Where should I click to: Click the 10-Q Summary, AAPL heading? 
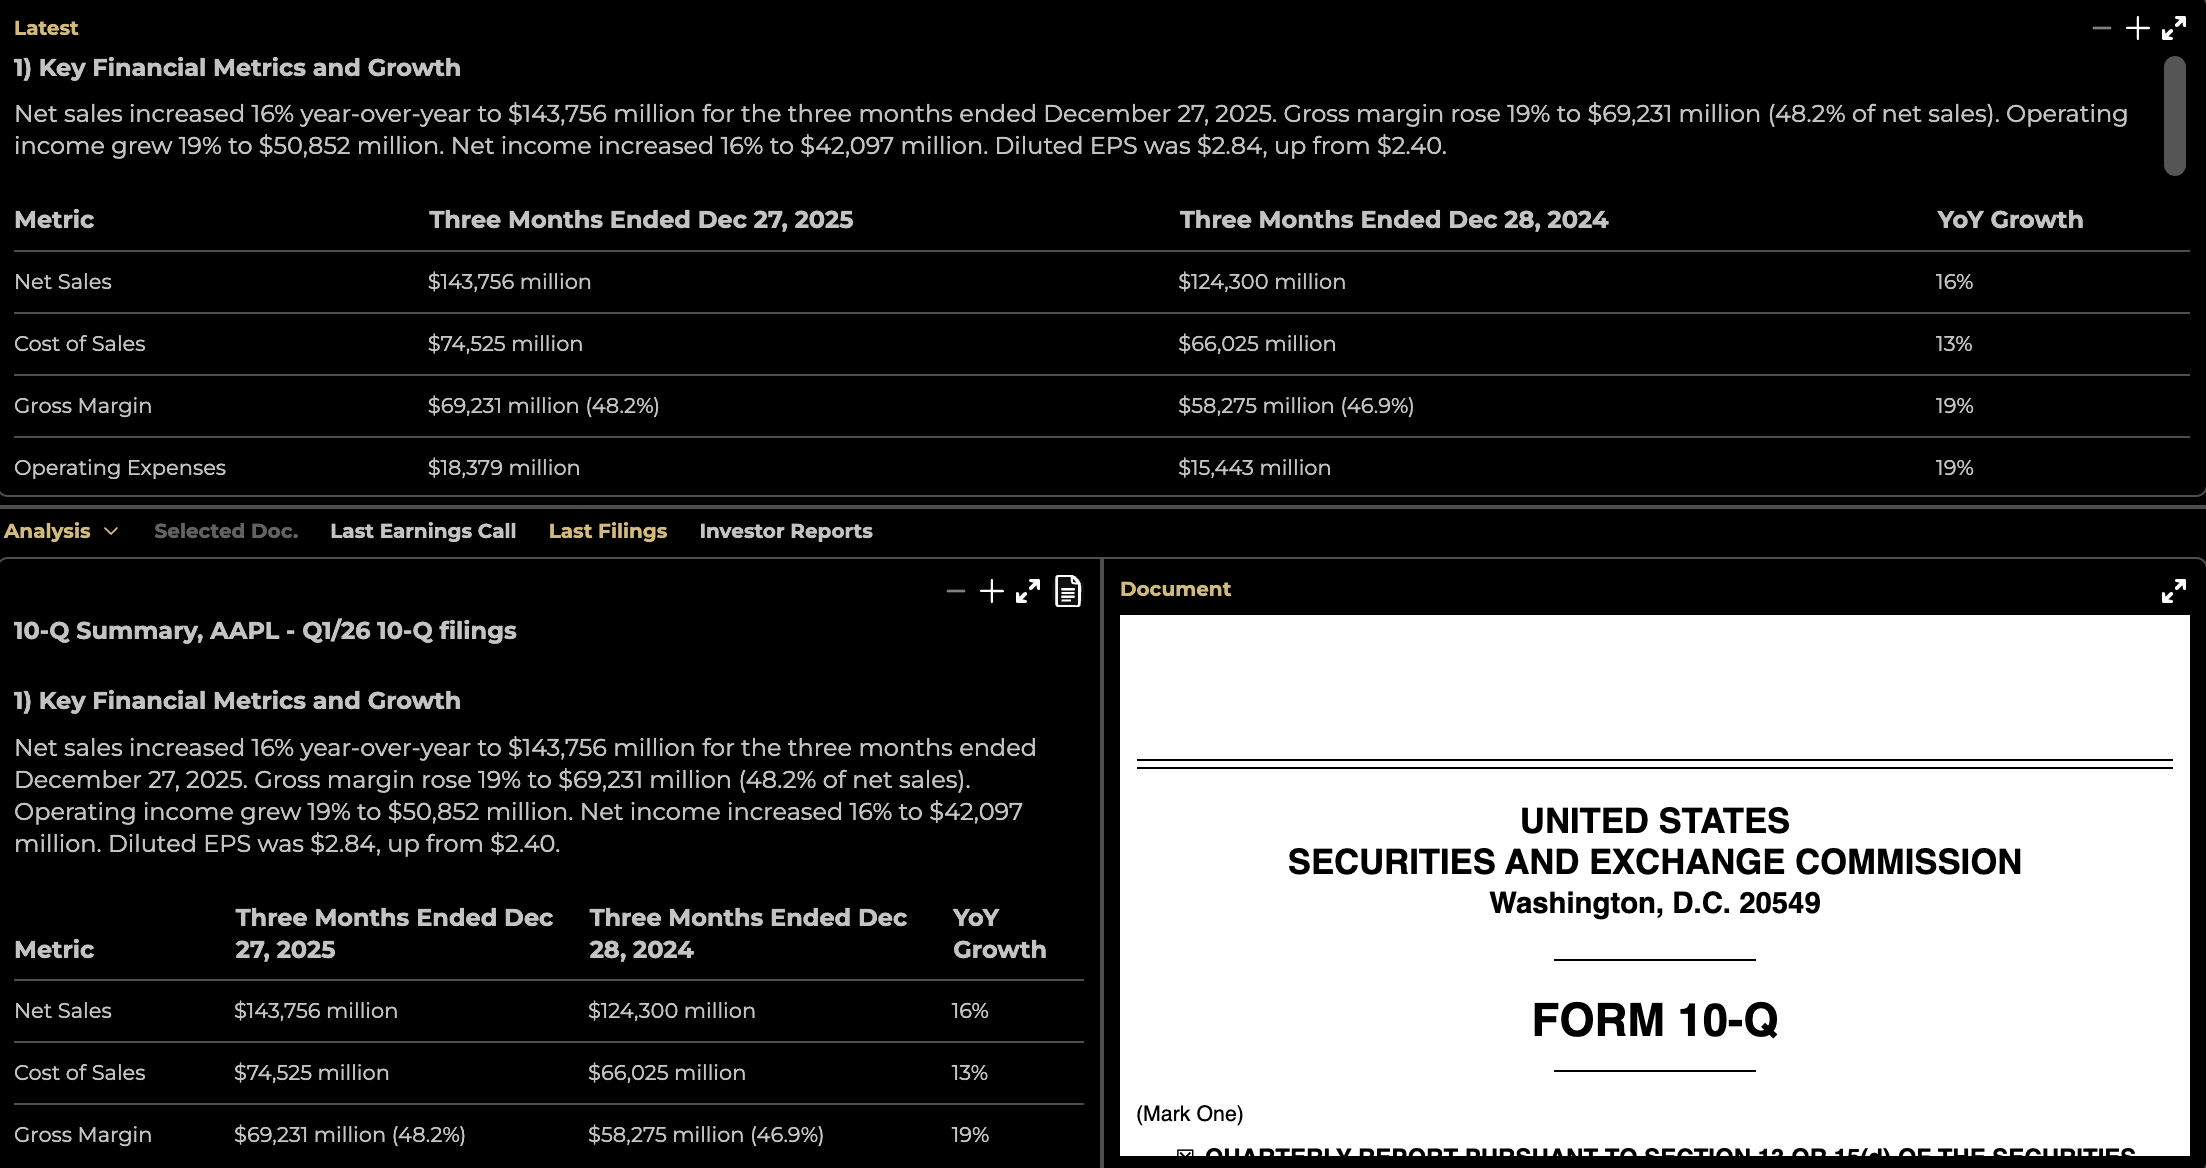pos(265,631)
